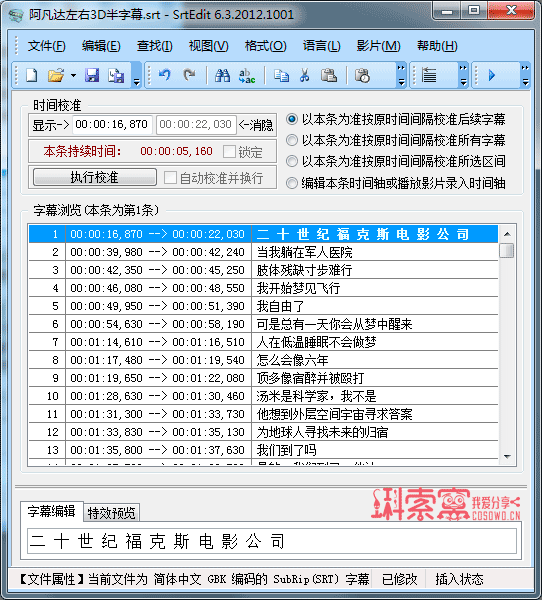
Task: Click the subtitle list scrollbar down arrow
Action: (508, 457)
